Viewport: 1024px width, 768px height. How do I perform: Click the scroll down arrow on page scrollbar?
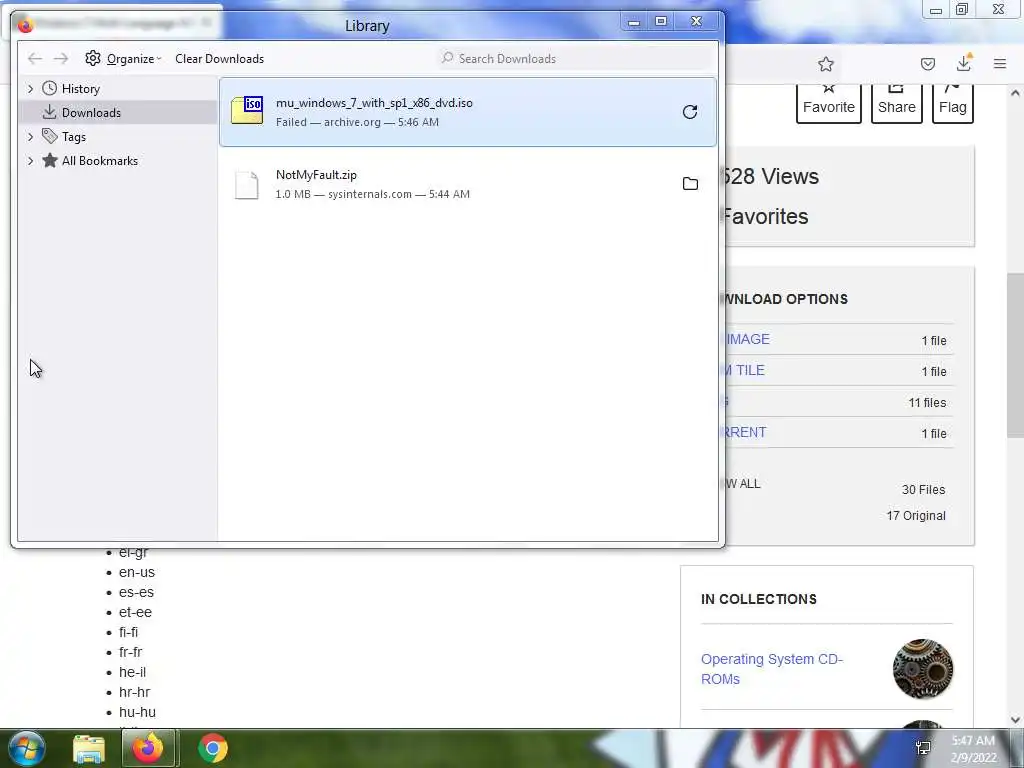pos(1015,719)
